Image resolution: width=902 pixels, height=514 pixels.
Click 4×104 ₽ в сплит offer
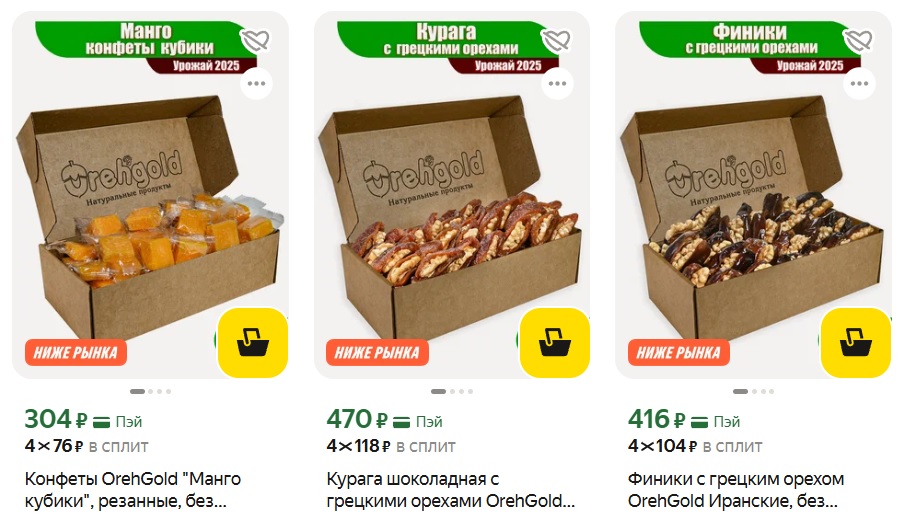695,446
